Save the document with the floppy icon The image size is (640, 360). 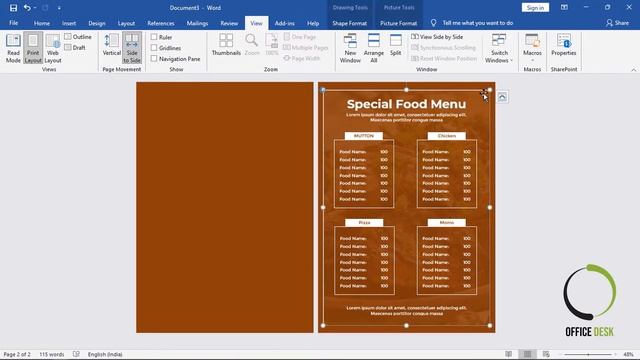[x=13, y=8]
